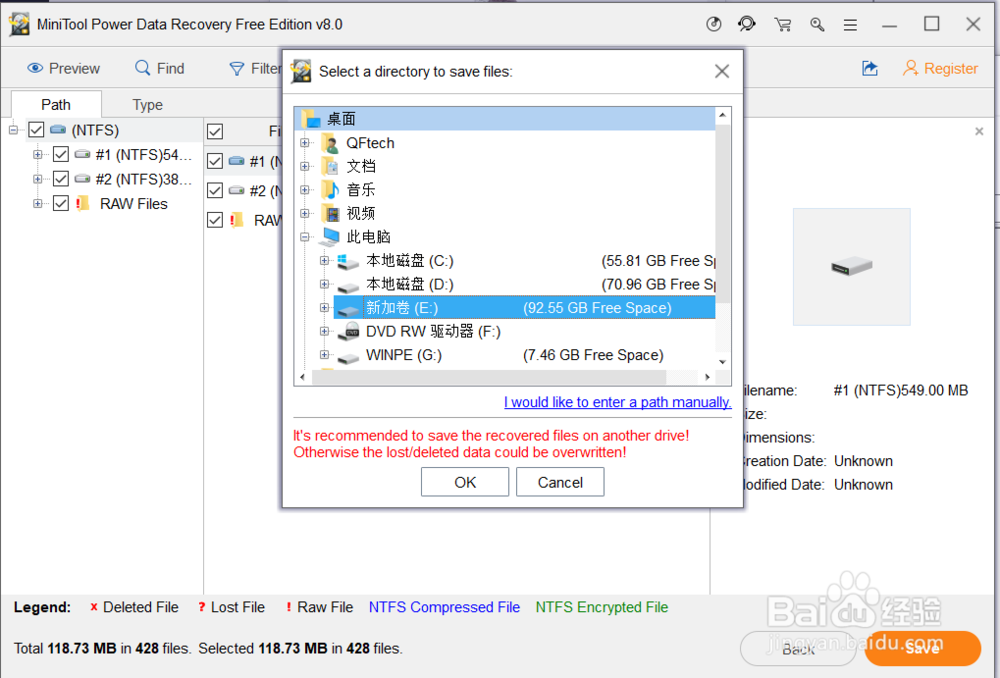The height and width of the screenshot is (678, 1000).
Task: Select the QFtech user folder
Action: [358, 143]
